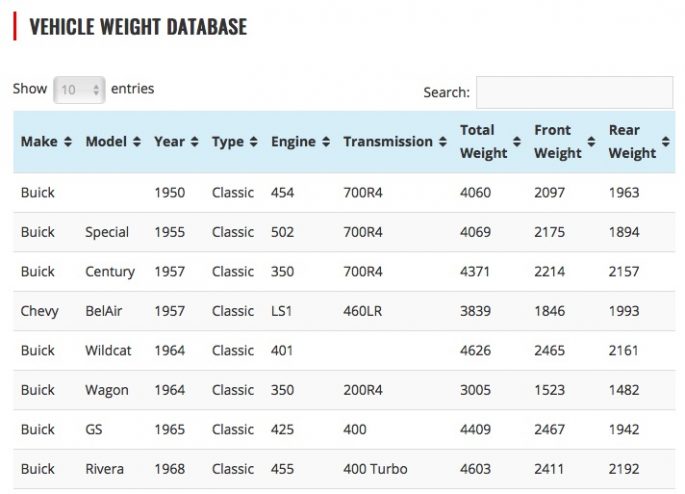Open the Show entries dropdown

pos(79,89)
